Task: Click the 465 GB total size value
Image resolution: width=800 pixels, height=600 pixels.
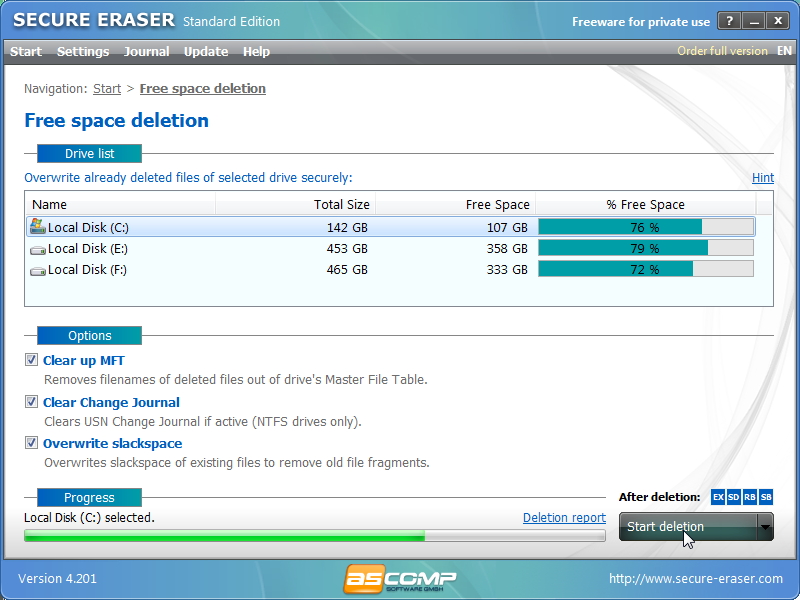Action: coord(347,269)
